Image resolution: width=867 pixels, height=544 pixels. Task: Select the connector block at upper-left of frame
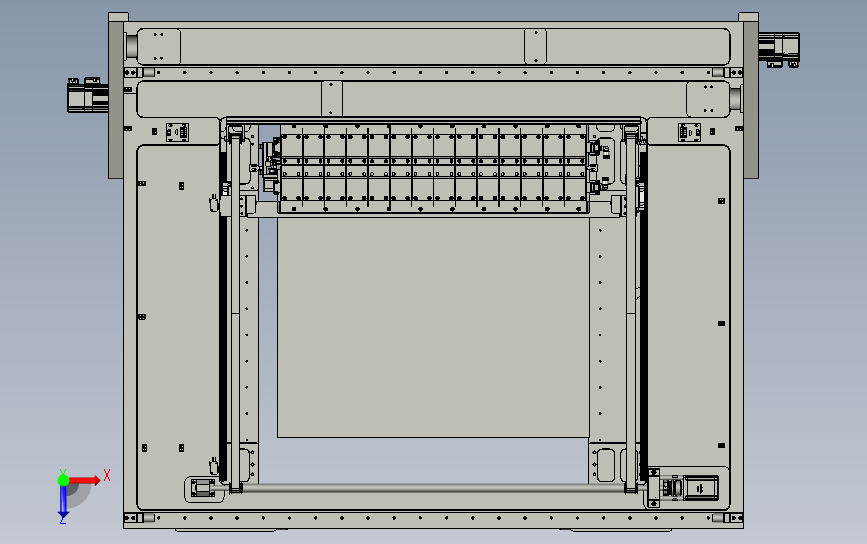[177, 133]
